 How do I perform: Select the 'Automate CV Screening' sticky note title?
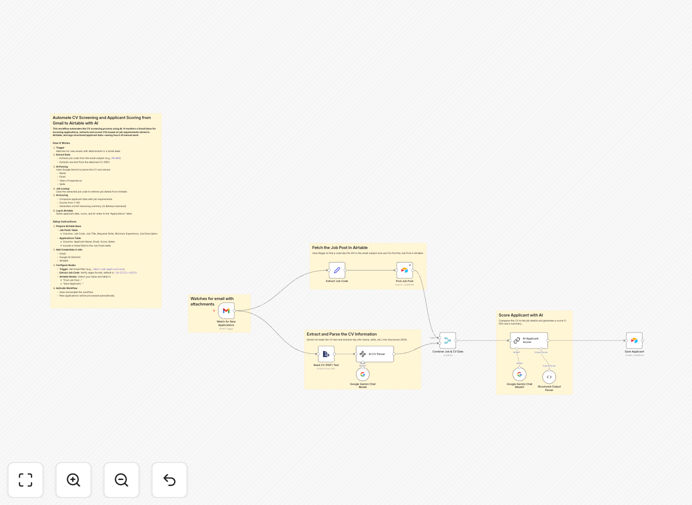102,121
